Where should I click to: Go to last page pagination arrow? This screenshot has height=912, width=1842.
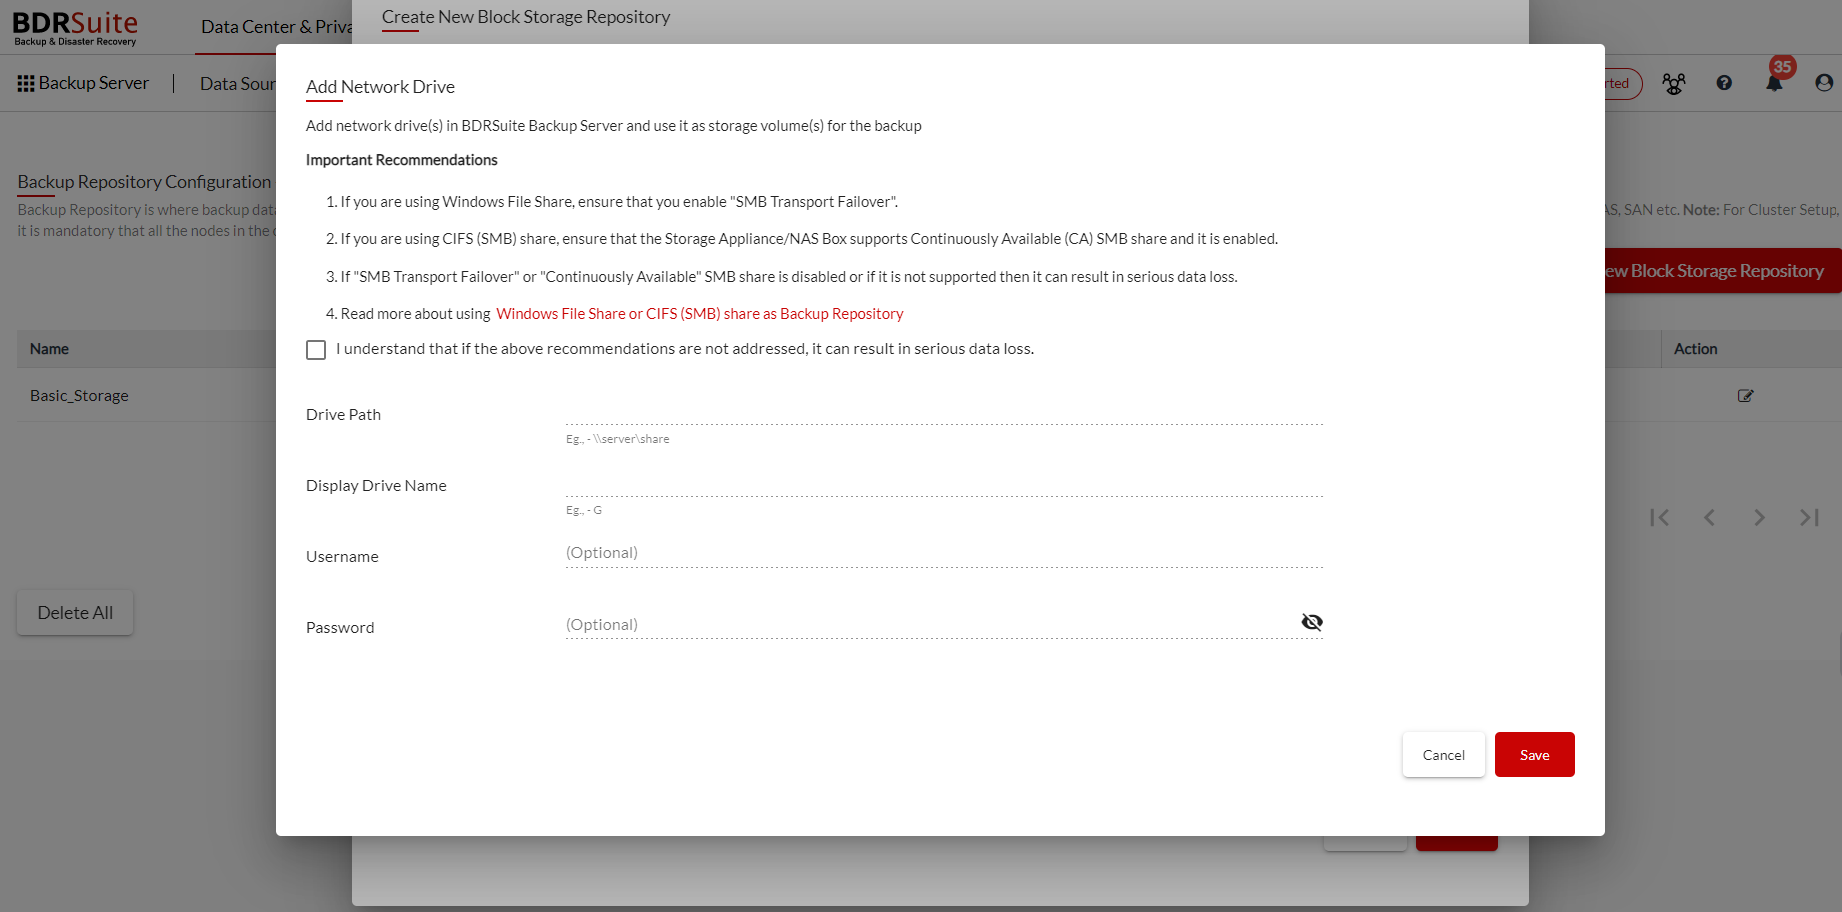(x=1809, y=517)
